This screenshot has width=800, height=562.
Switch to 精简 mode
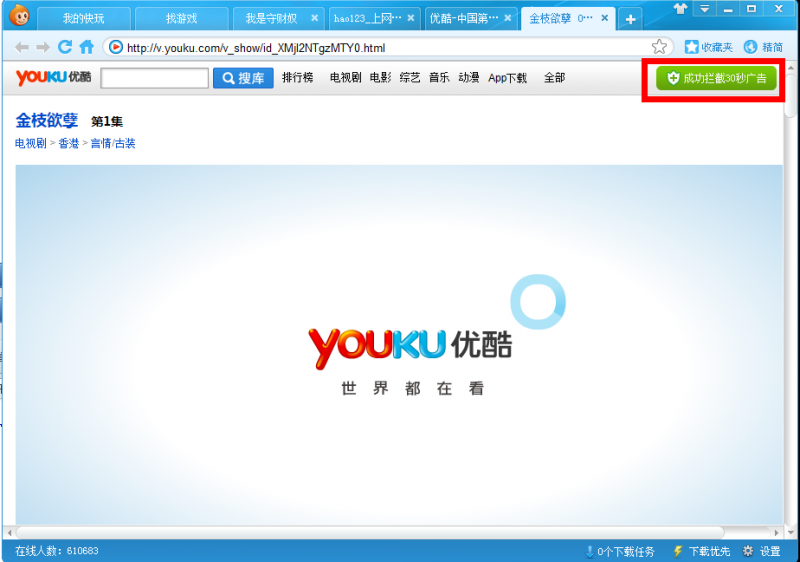(x=763, y=47)
